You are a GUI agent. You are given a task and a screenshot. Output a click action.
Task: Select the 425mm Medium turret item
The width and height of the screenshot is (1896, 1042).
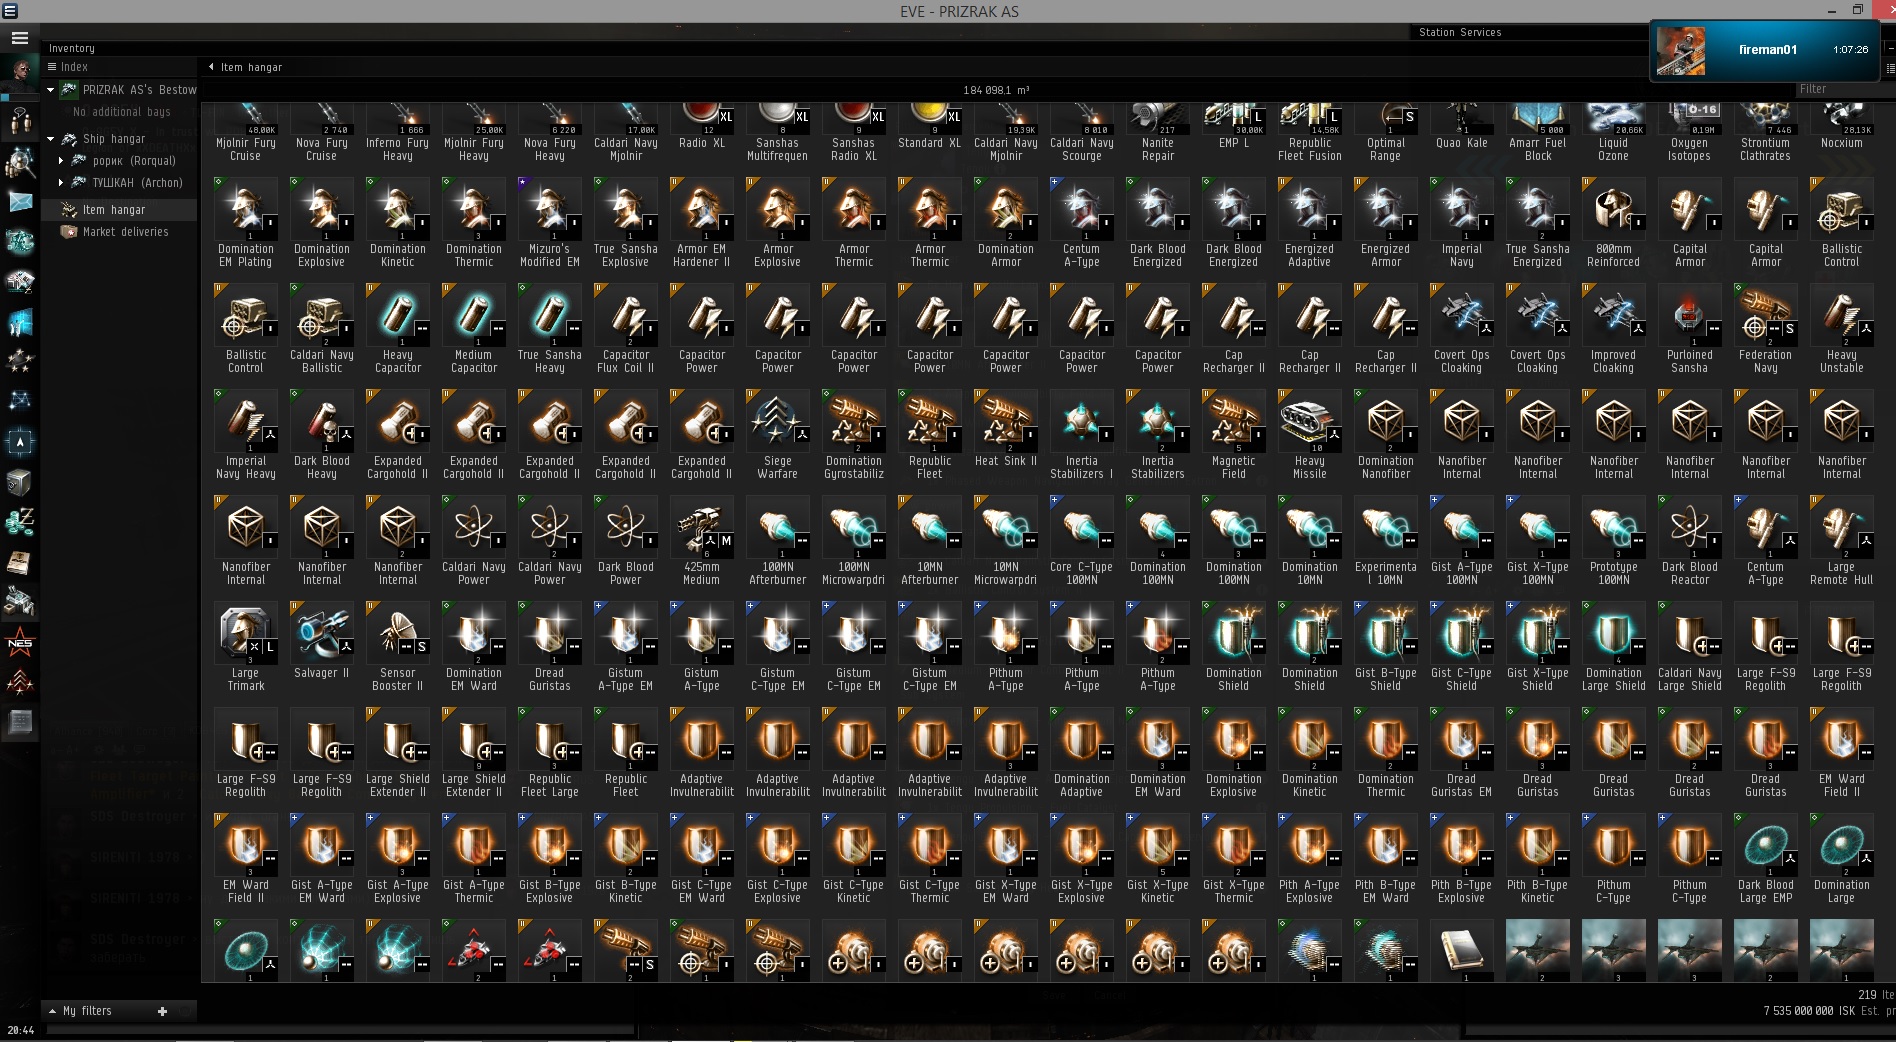click(x=702, y=540)
